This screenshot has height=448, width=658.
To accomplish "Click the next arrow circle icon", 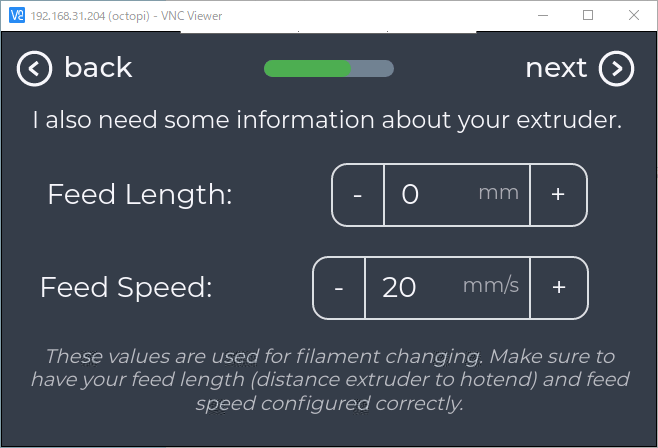I will tap(616, 69).
